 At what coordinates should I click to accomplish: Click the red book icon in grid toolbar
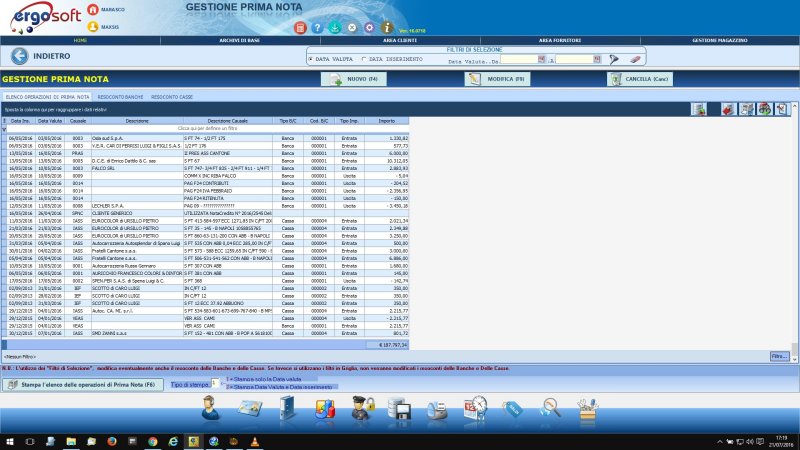(729, 109)
